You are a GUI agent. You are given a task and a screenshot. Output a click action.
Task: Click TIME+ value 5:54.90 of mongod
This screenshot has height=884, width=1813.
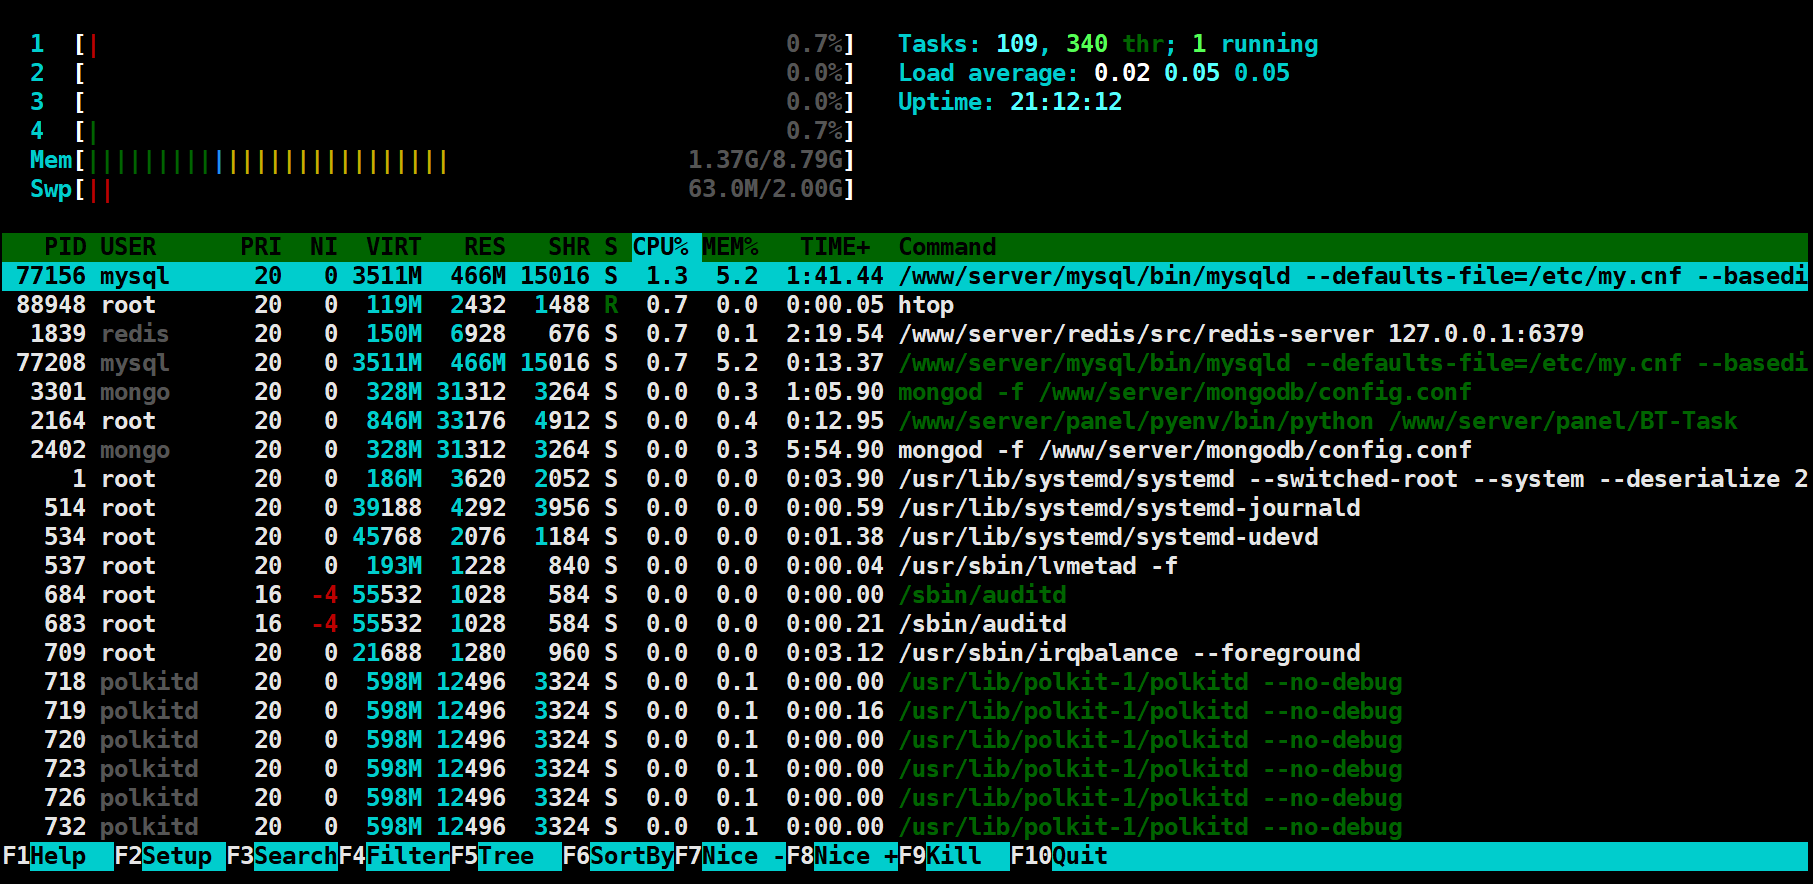[835, 450]
